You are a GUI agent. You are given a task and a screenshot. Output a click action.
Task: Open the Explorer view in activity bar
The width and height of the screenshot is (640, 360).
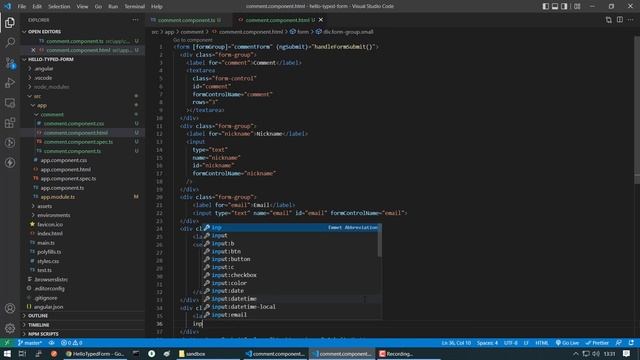pos(10,22)
